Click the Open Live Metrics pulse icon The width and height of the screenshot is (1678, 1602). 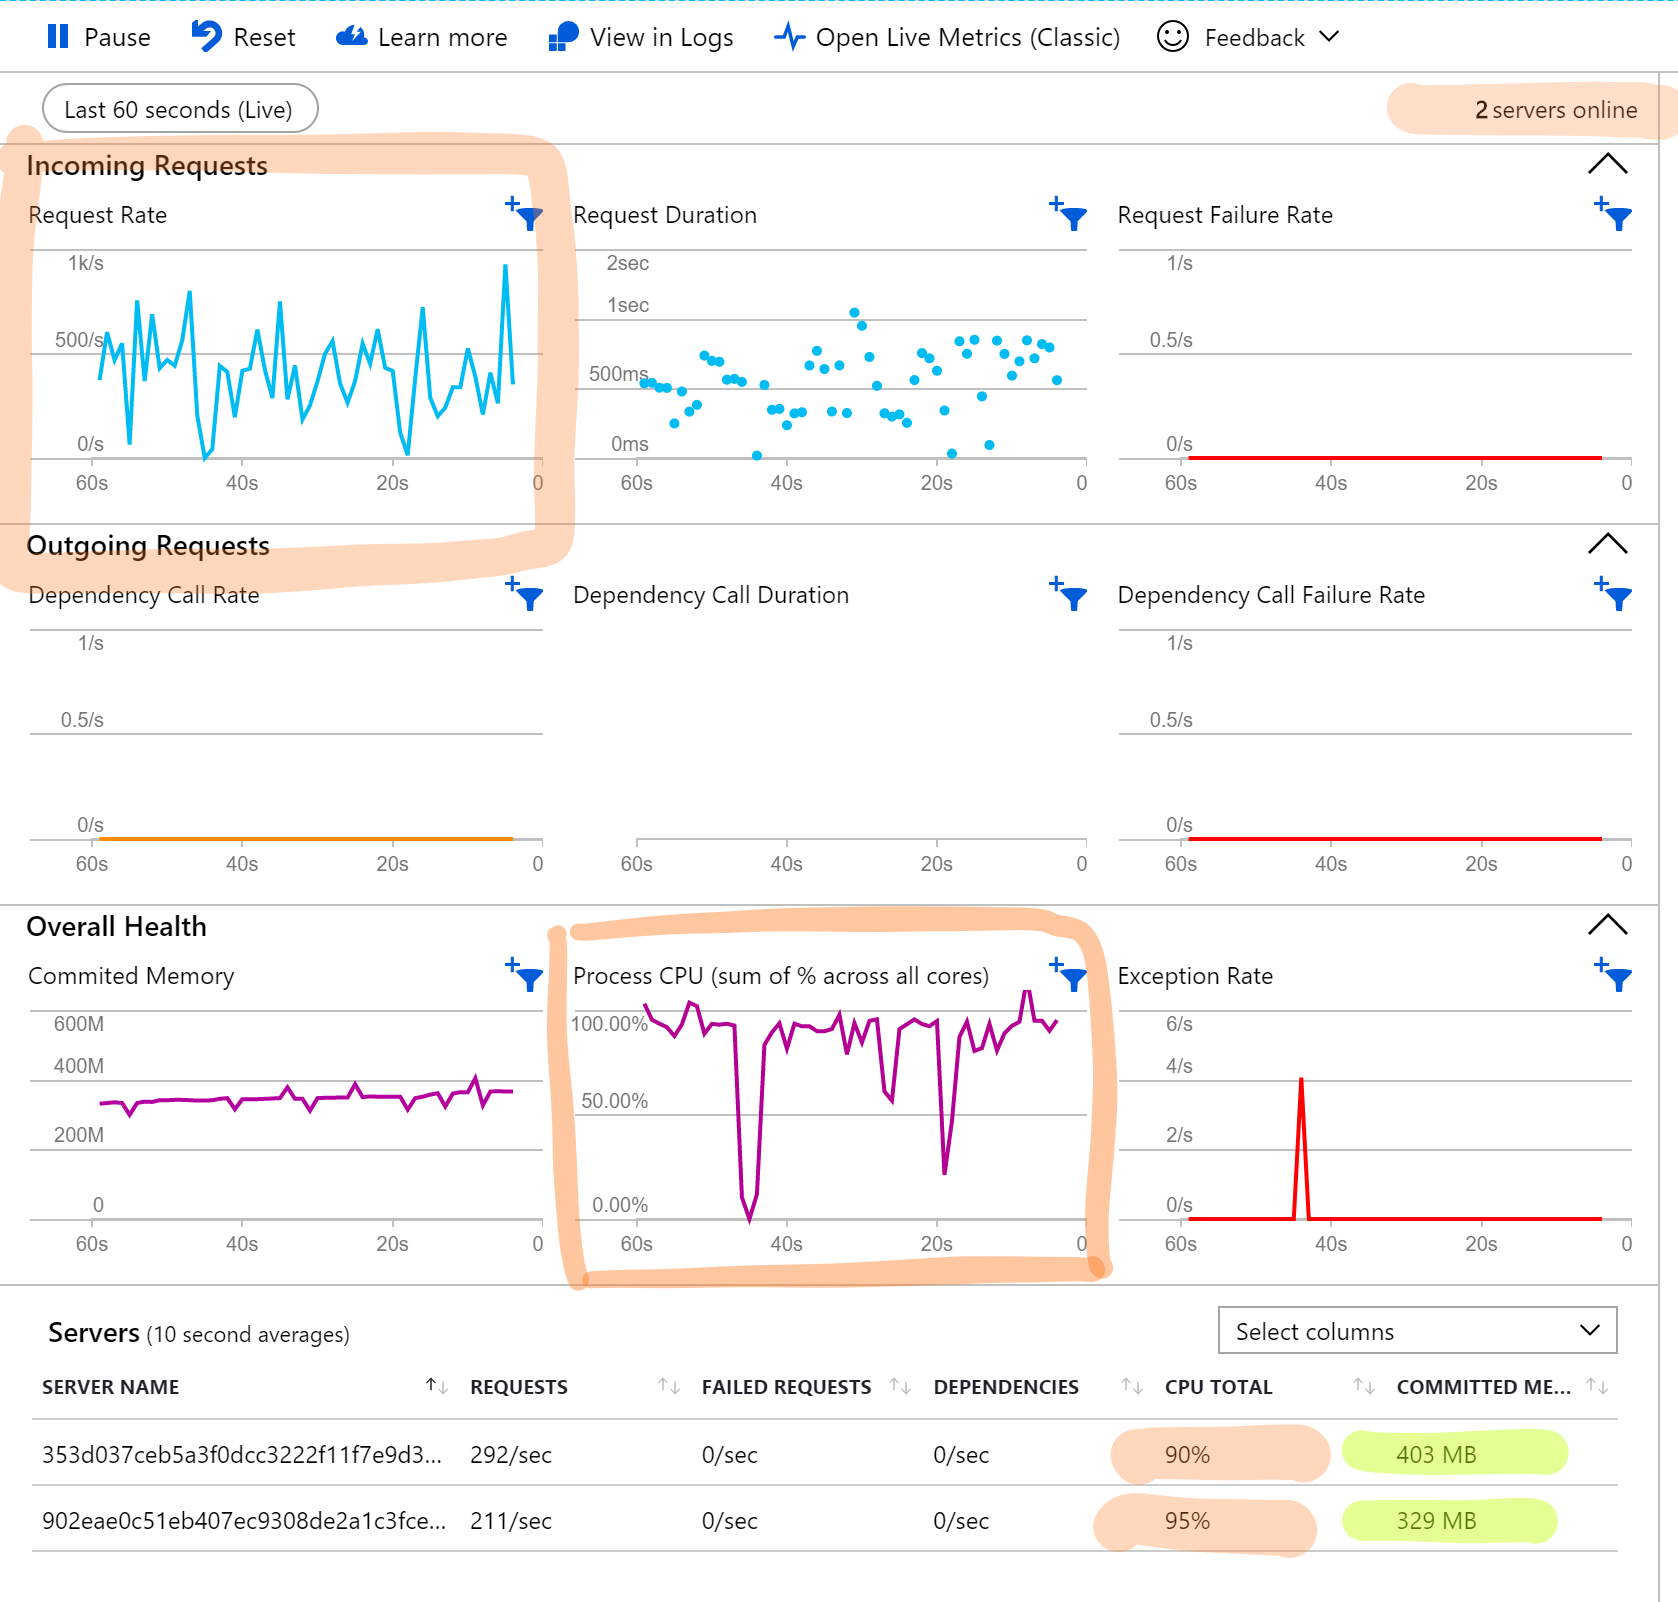pyautogui.click(x=789, y=37)
